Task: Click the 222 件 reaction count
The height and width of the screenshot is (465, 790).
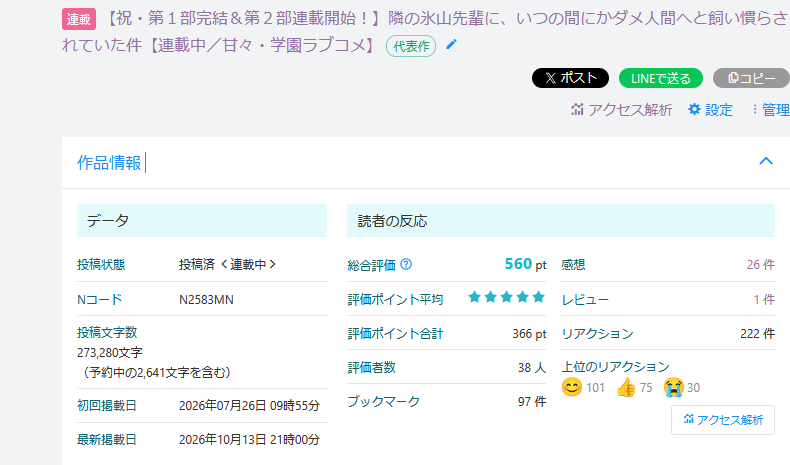Action: 757,334
